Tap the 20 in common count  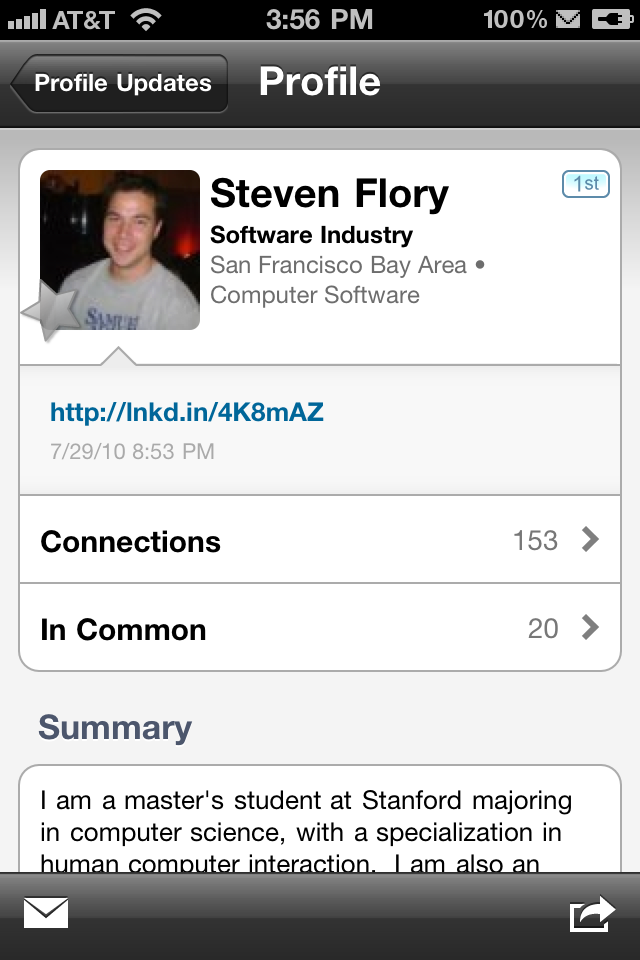tap(543, 628)
